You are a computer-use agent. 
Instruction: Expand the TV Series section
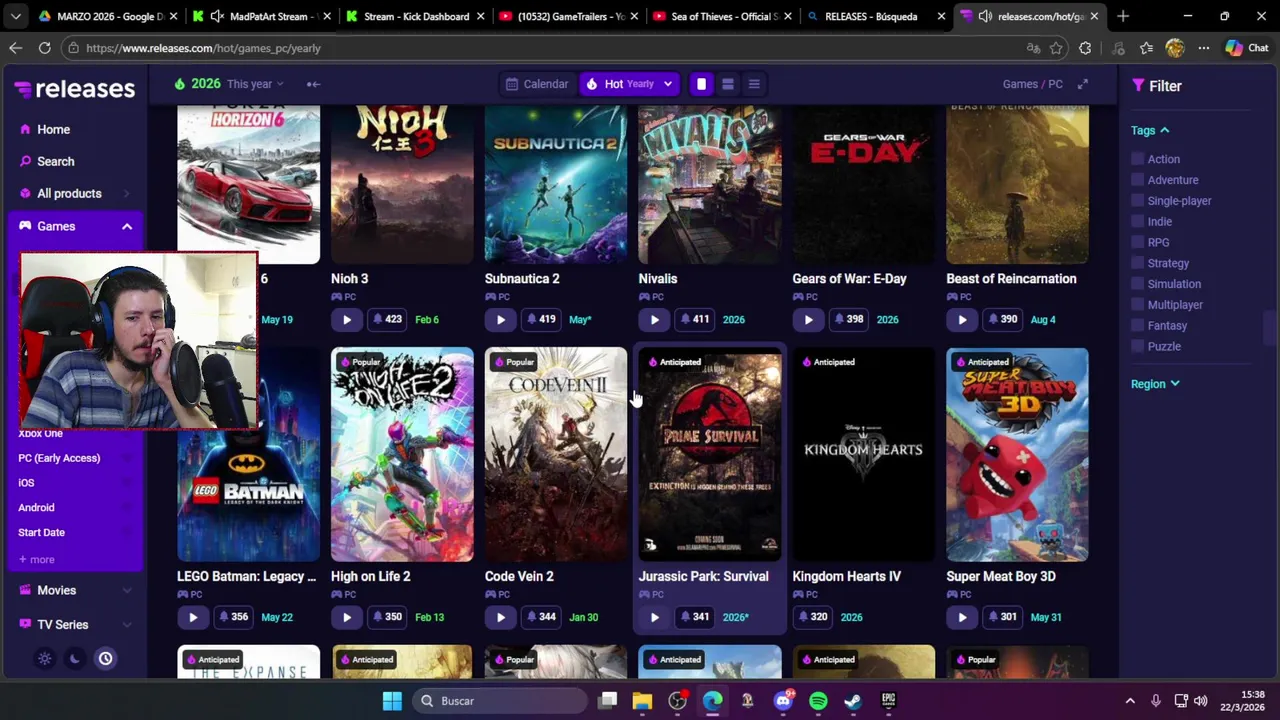pos(75,624)
